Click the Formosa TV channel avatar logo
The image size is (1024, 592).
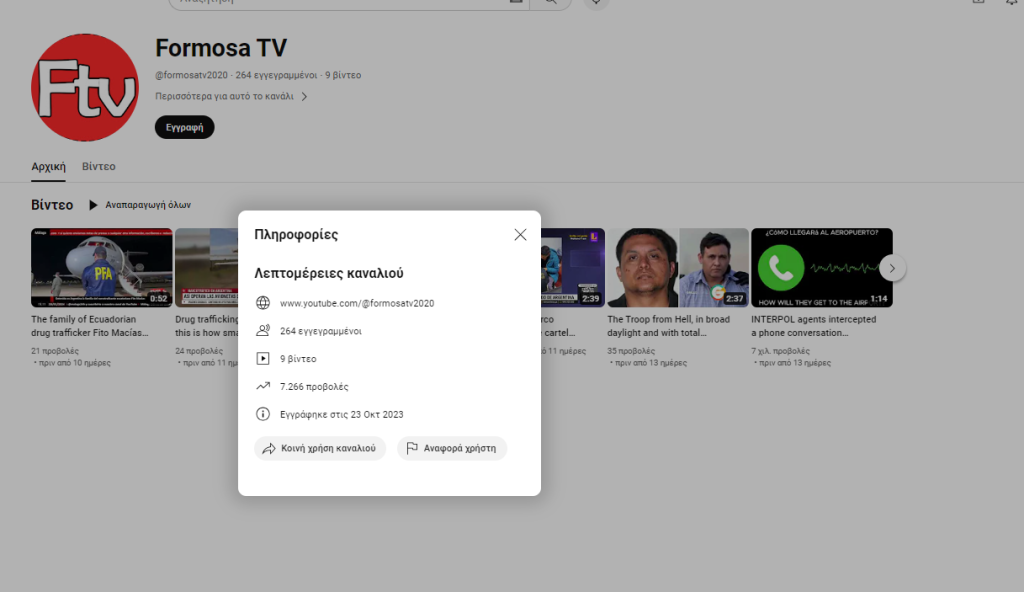[85, 88]
